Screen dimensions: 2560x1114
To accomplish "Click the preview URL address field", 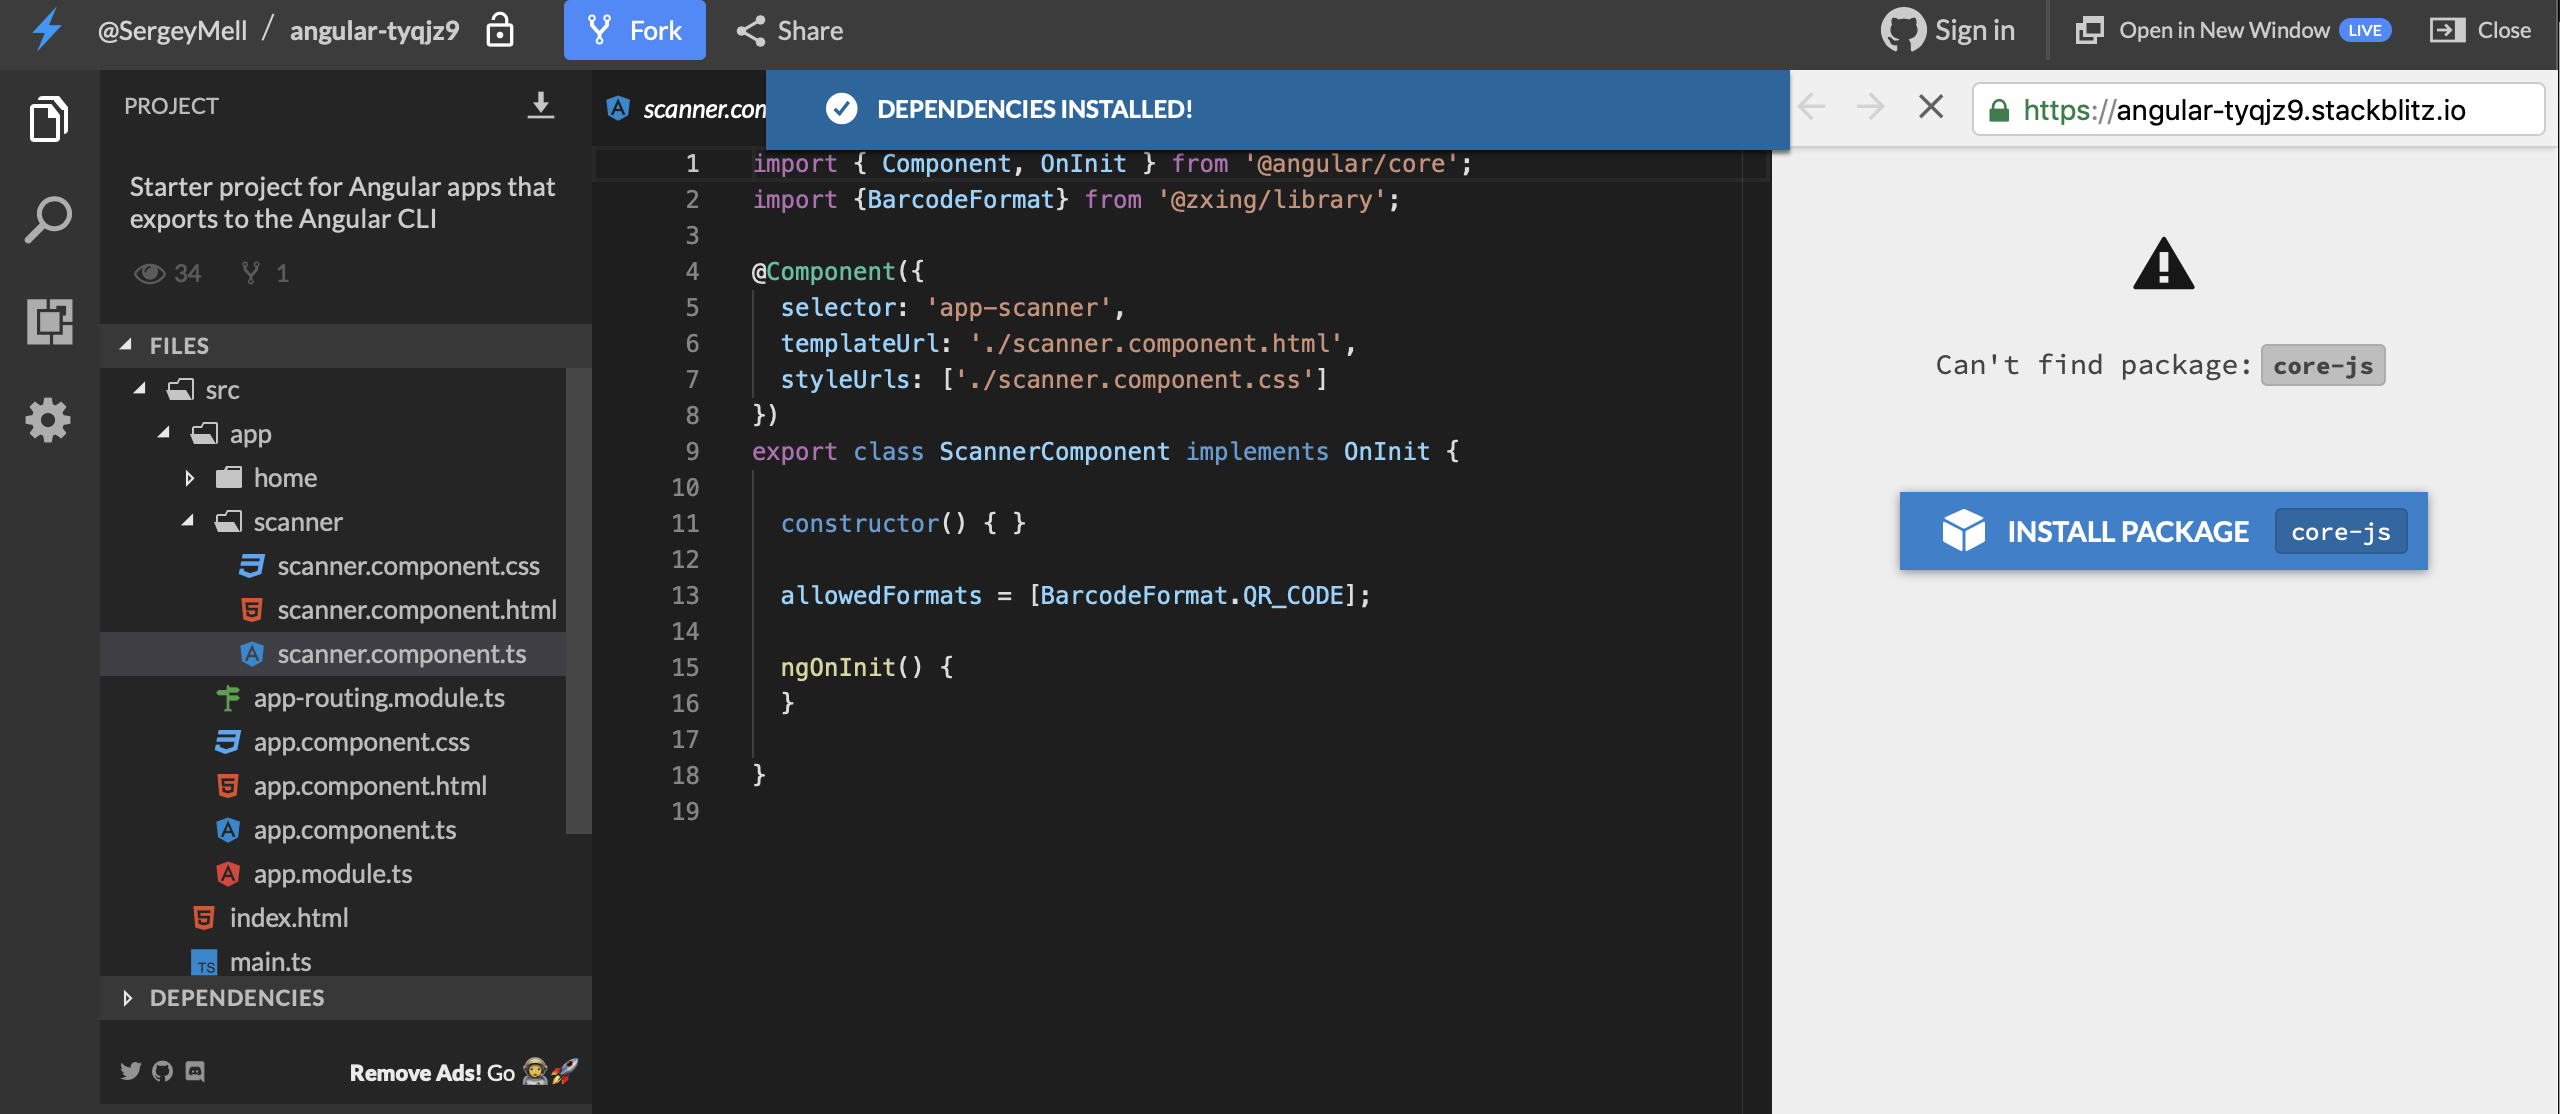I will coord(2258,109).
